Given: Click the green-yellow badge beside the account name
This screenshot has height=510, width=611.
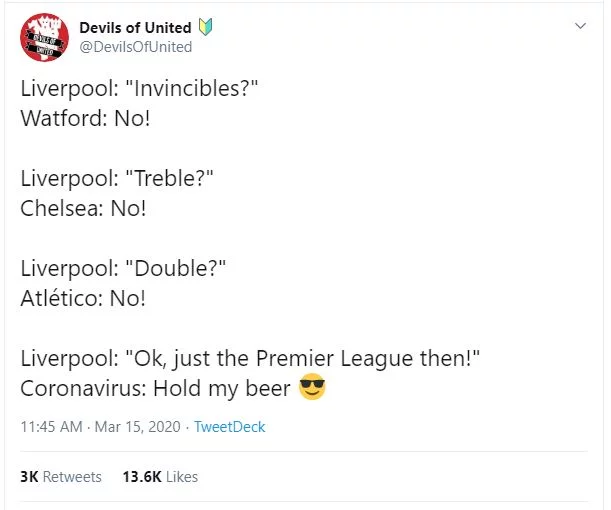Looking at the screenshot, I should tap(208, 27).
